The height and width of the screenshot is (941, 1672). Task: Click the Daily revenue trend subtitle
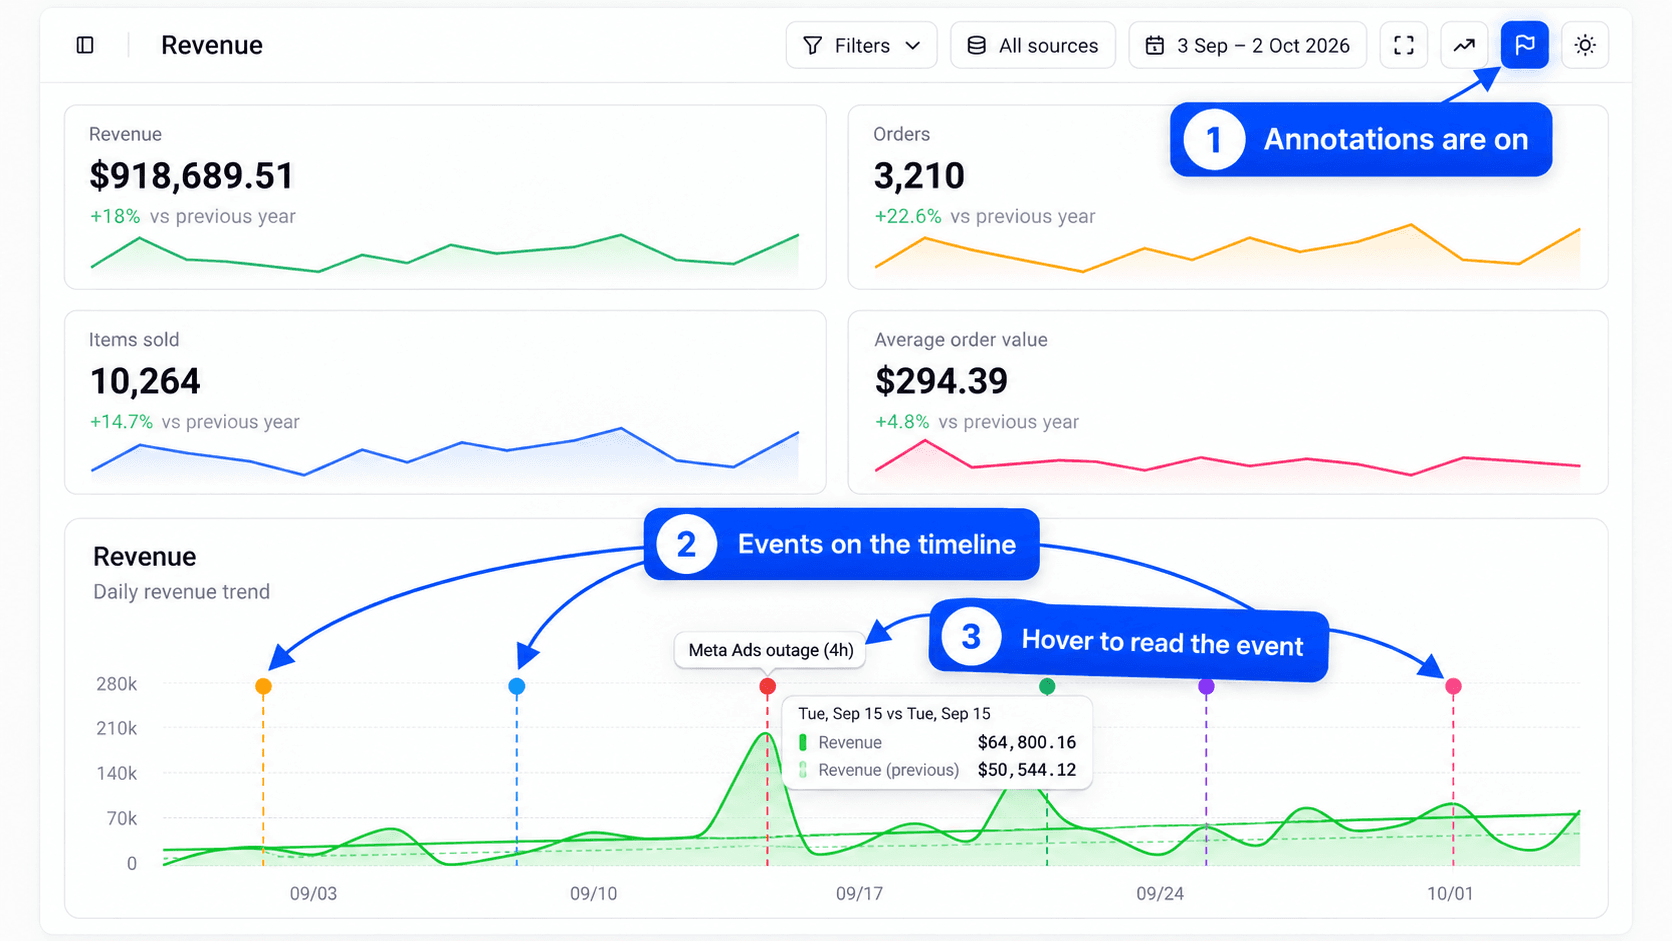point(181,592)
